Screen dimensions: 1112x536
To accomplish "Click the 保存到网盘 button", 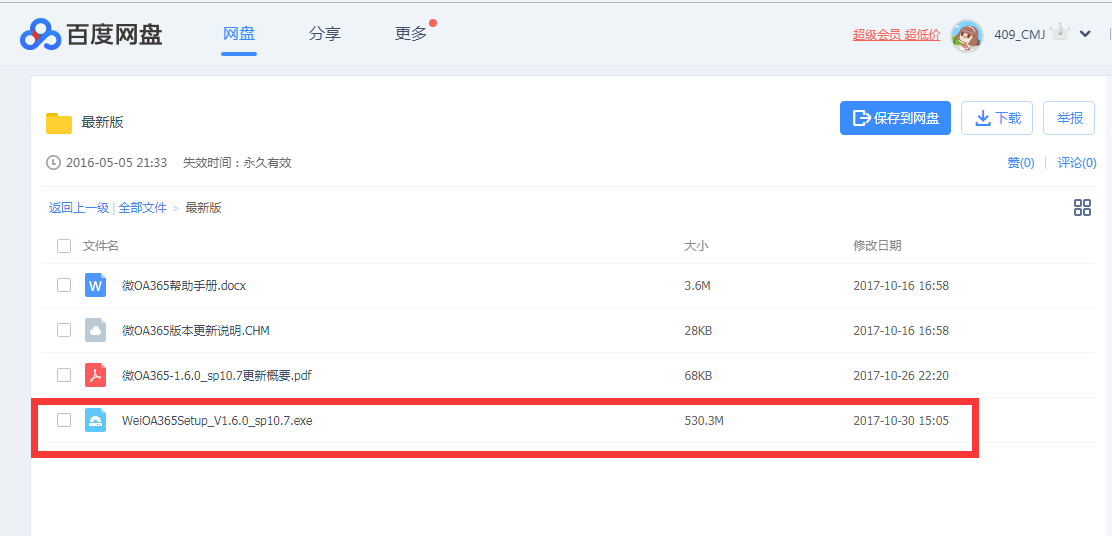I will pyautogui.click(x=895, y=118).
